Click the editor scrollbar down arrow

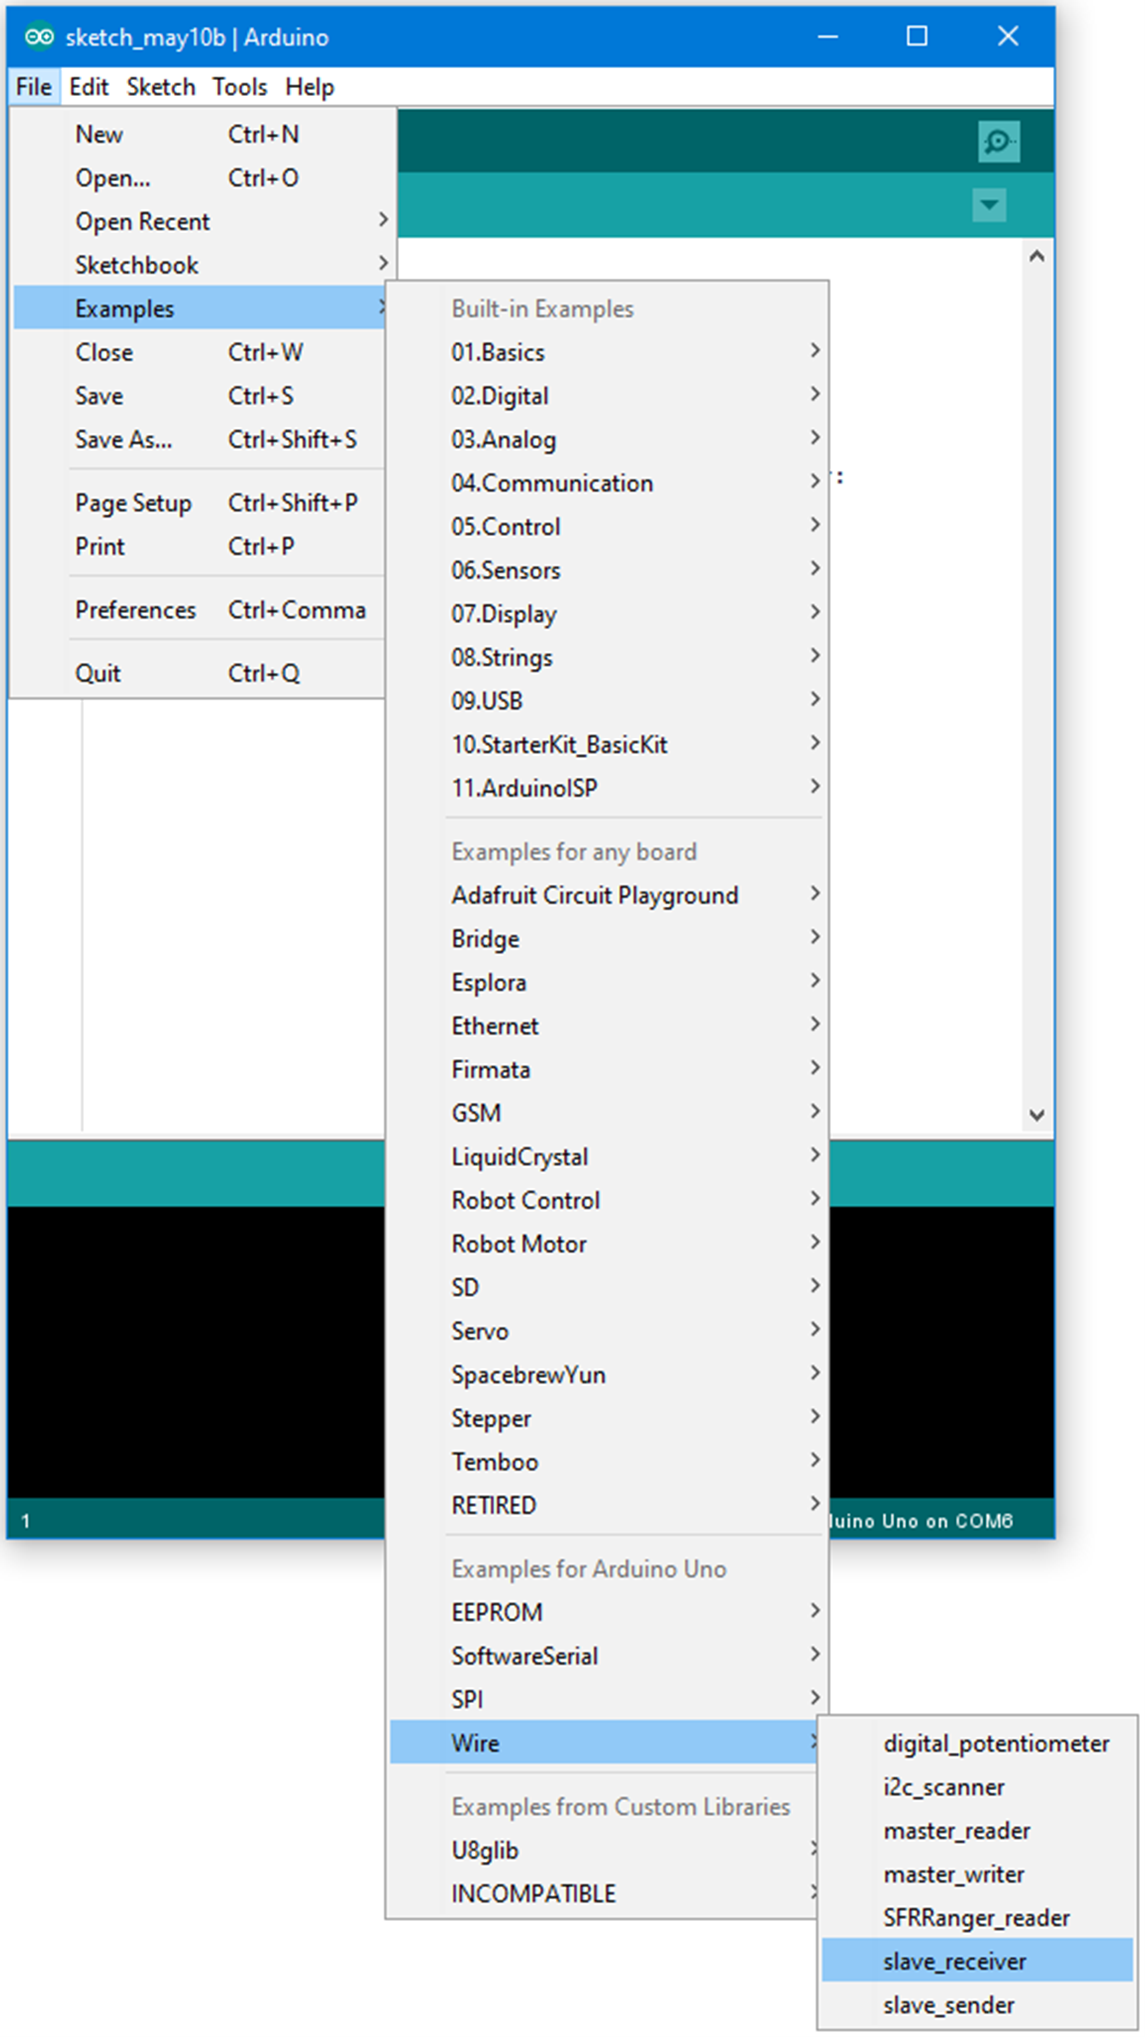(1037, 1115)
